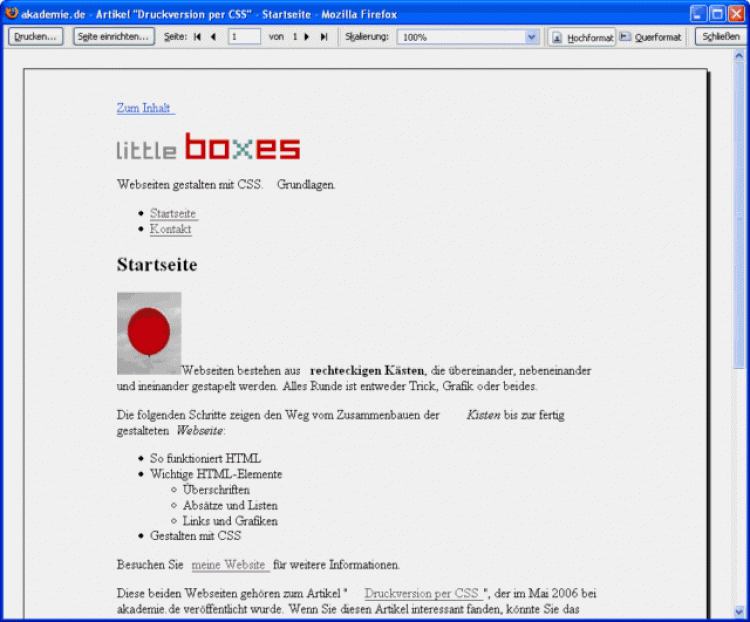Screen dimensions: 750x622
Task: Click the little boxes logo
Action: pos(208,148)
